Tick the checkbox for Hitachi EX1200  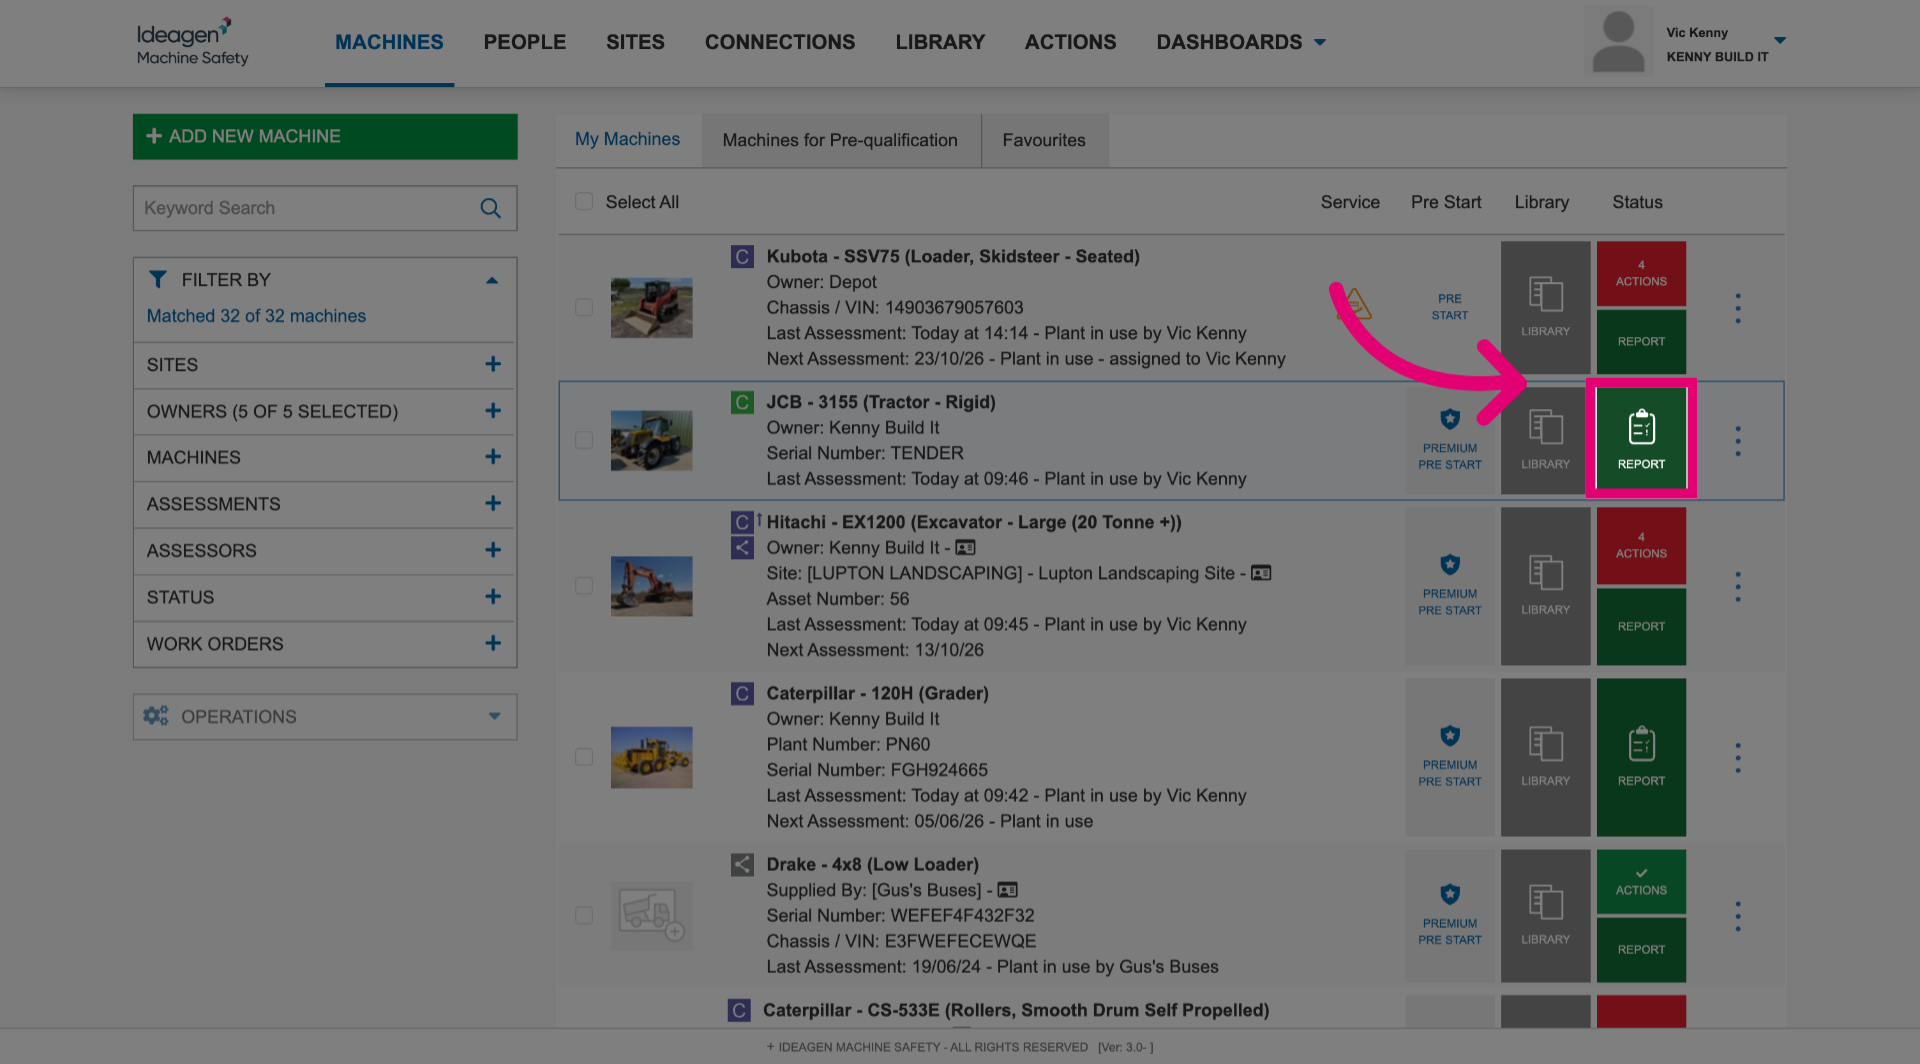click(x=584, y=586)
